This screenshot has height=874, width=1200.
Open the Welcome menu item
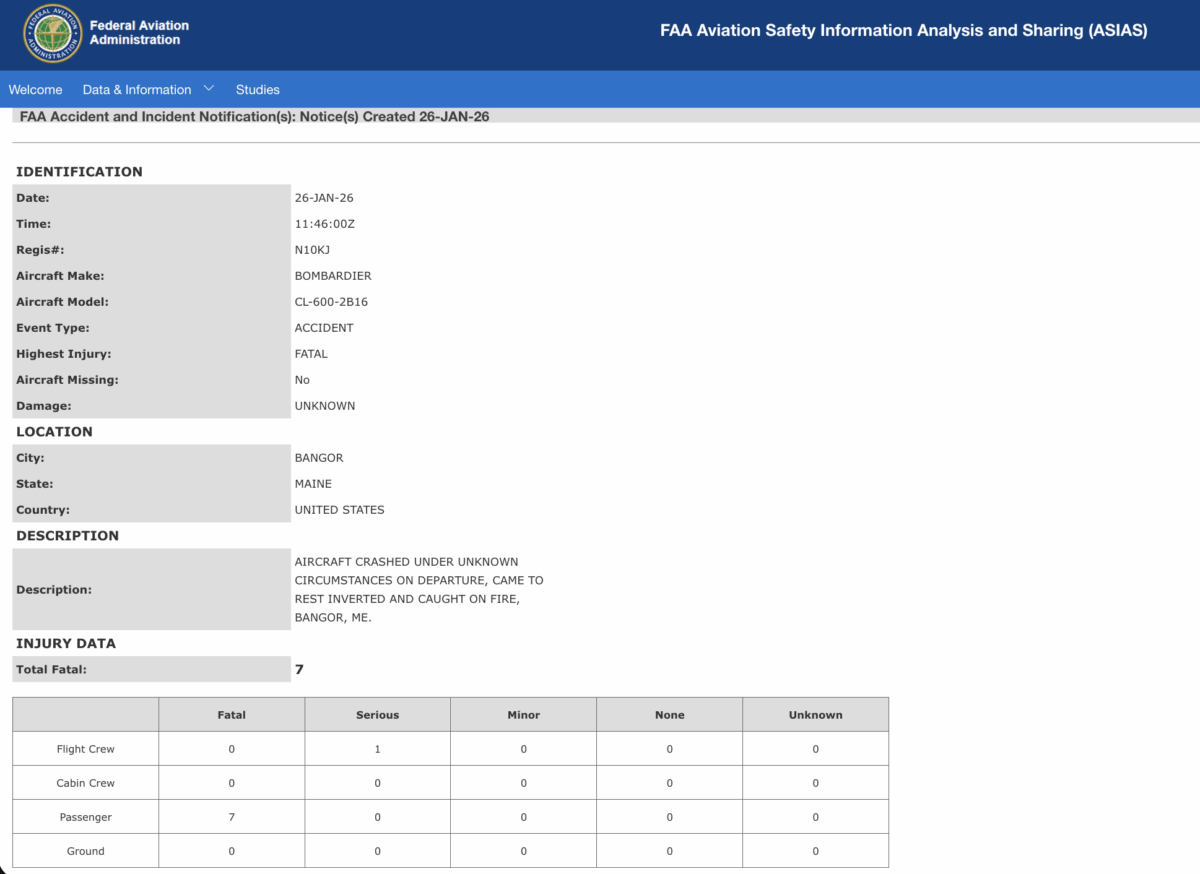click(35, 89)
